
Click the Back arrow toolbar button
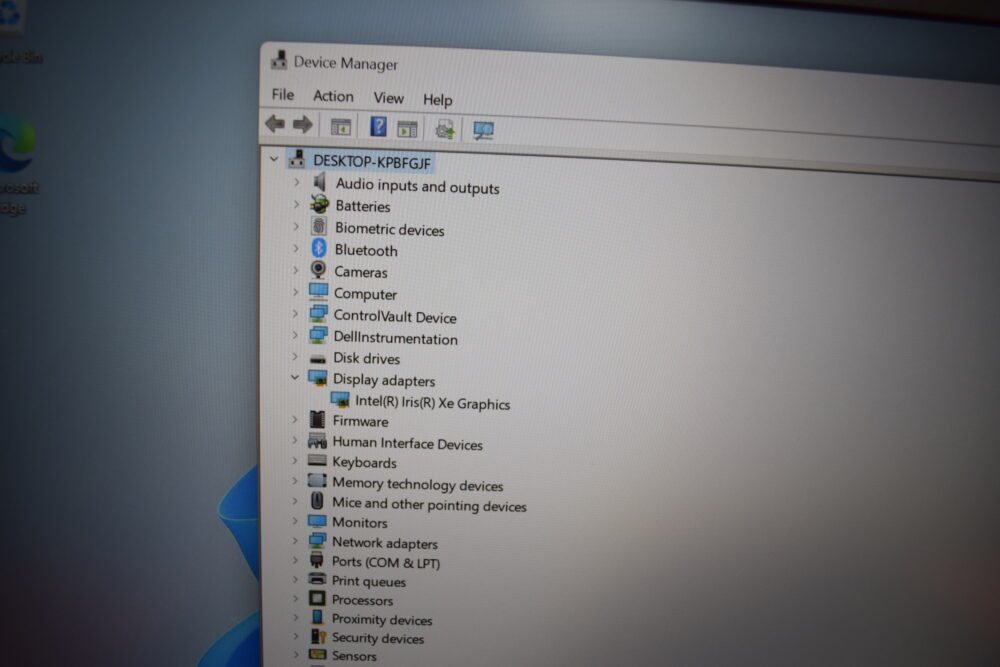coord(275,124)
